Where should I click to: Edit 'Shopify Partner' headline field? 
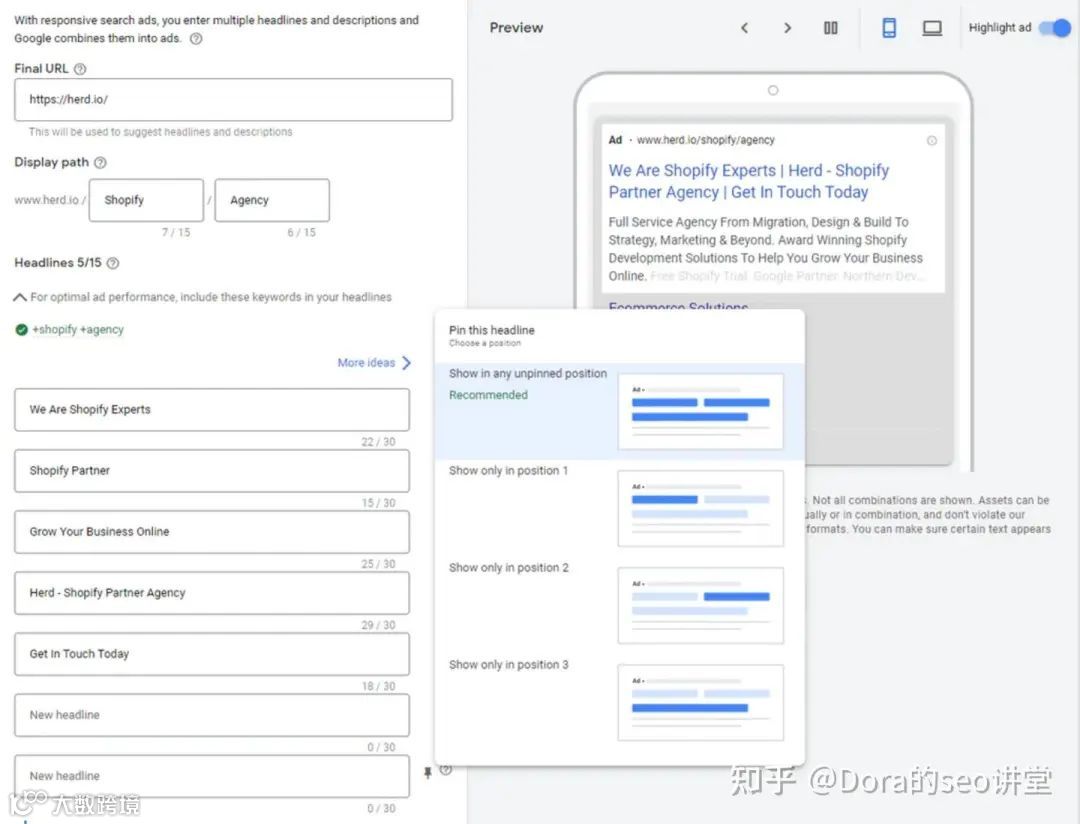coord(211,471)
